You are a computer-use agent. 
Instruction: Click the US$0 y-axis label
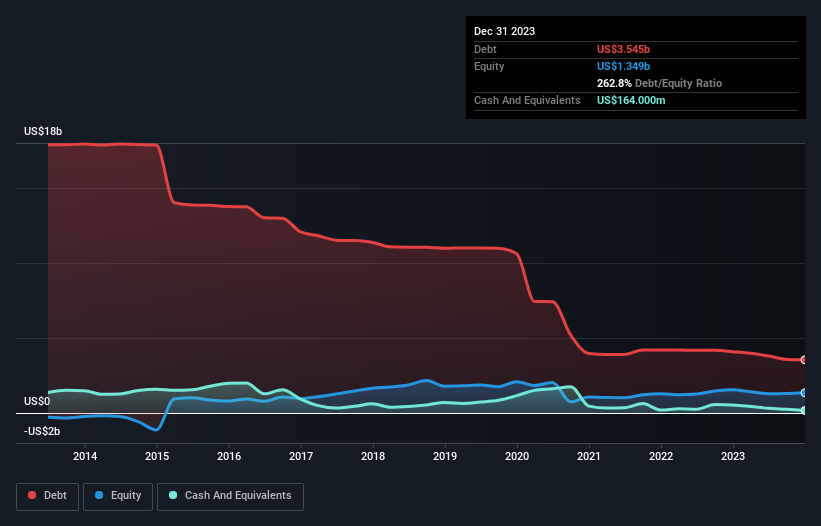click(x=37, y=401)
